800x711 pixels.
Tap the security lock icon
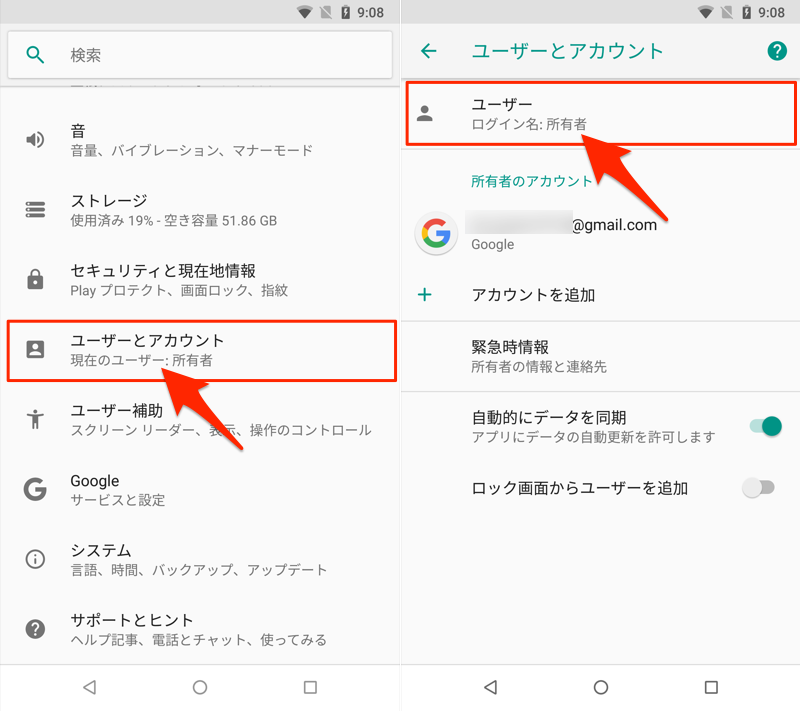(35, 279)
